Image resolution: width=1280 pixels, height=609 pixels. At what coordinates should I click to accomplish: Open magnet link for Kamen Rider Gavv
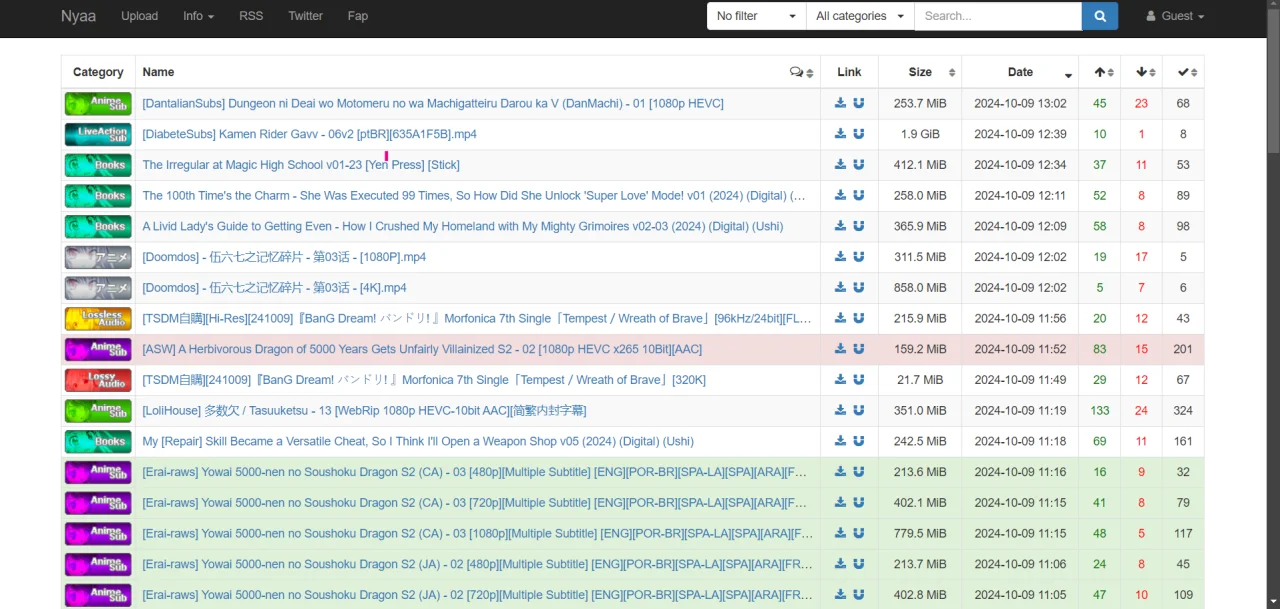(x=858, y=134)
